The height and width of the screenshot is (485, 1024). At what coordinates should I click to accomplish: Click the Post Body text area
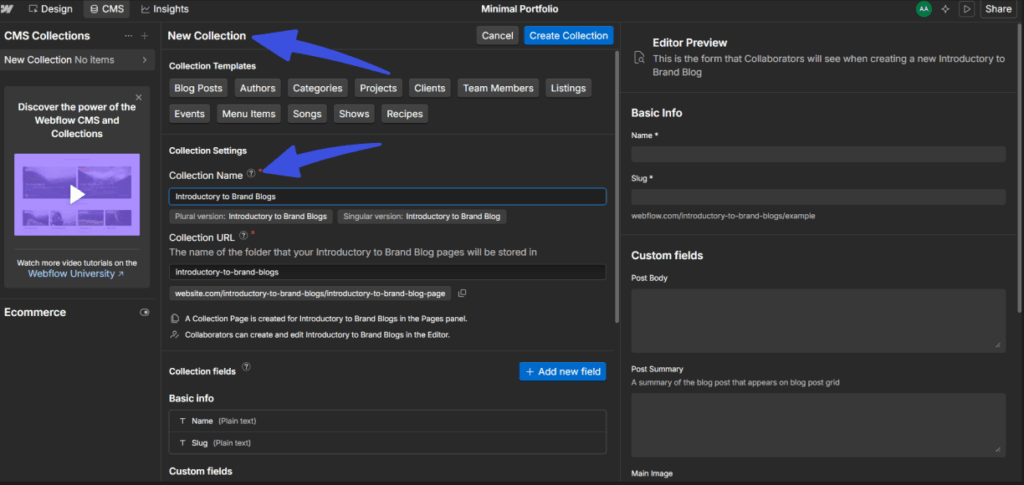pyautogui.click(x=818, y=321)
